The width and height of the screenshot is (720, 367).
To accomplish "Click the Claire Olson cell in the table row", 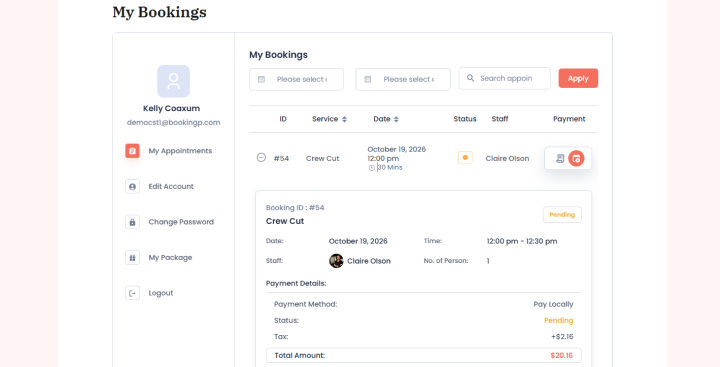I will coord(507,158).
